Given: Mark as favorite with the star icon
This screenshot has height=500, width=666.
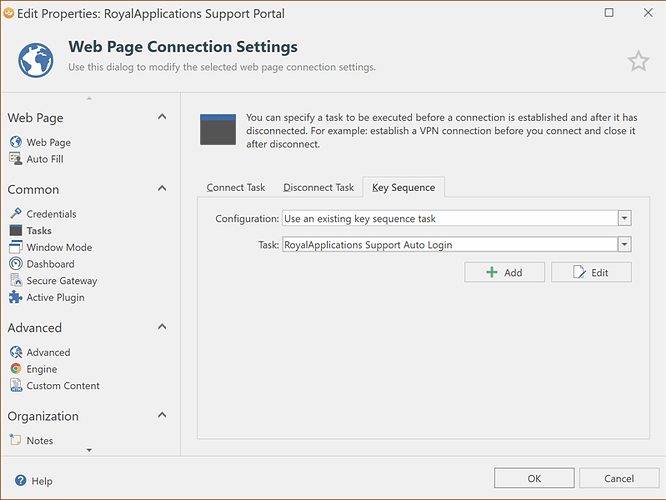Looking at the screenshot, I should pos(638,62).
